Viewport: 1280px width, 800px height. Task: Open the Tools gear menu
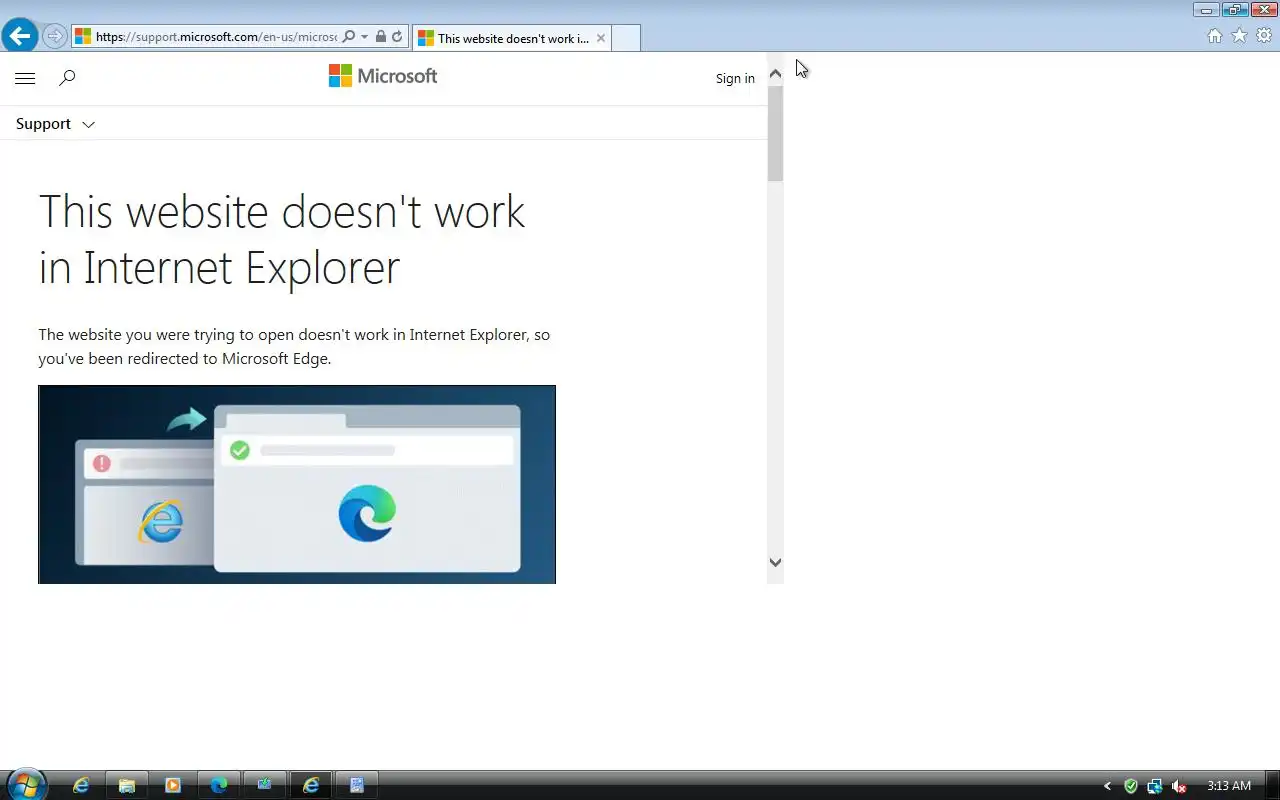1264,36
